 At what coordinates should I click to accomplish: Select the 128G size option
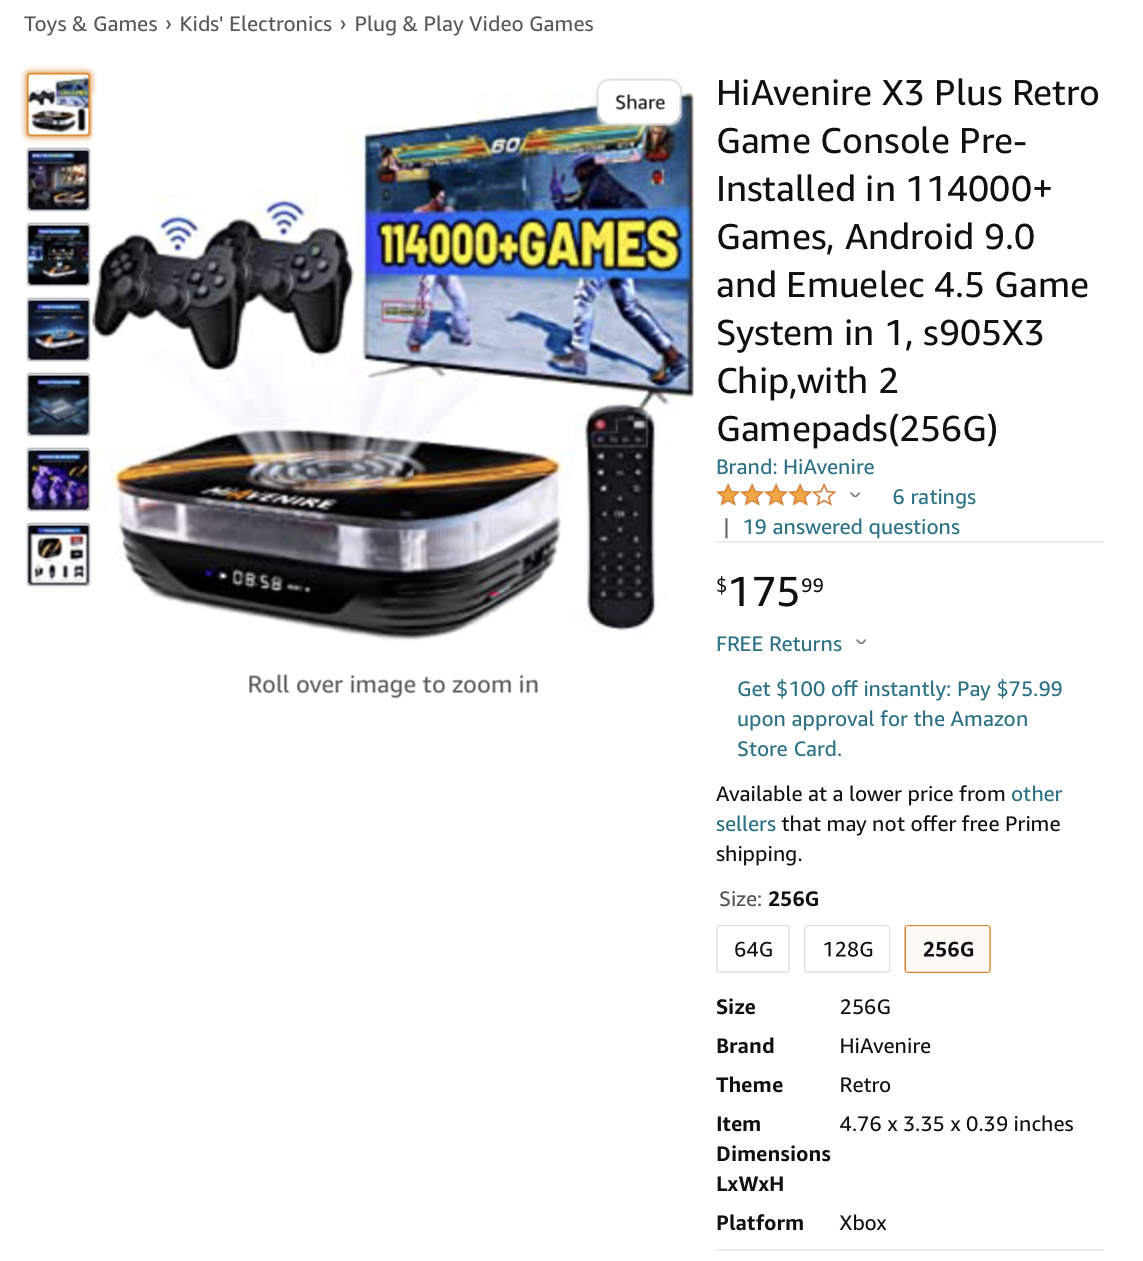[847, 949]
